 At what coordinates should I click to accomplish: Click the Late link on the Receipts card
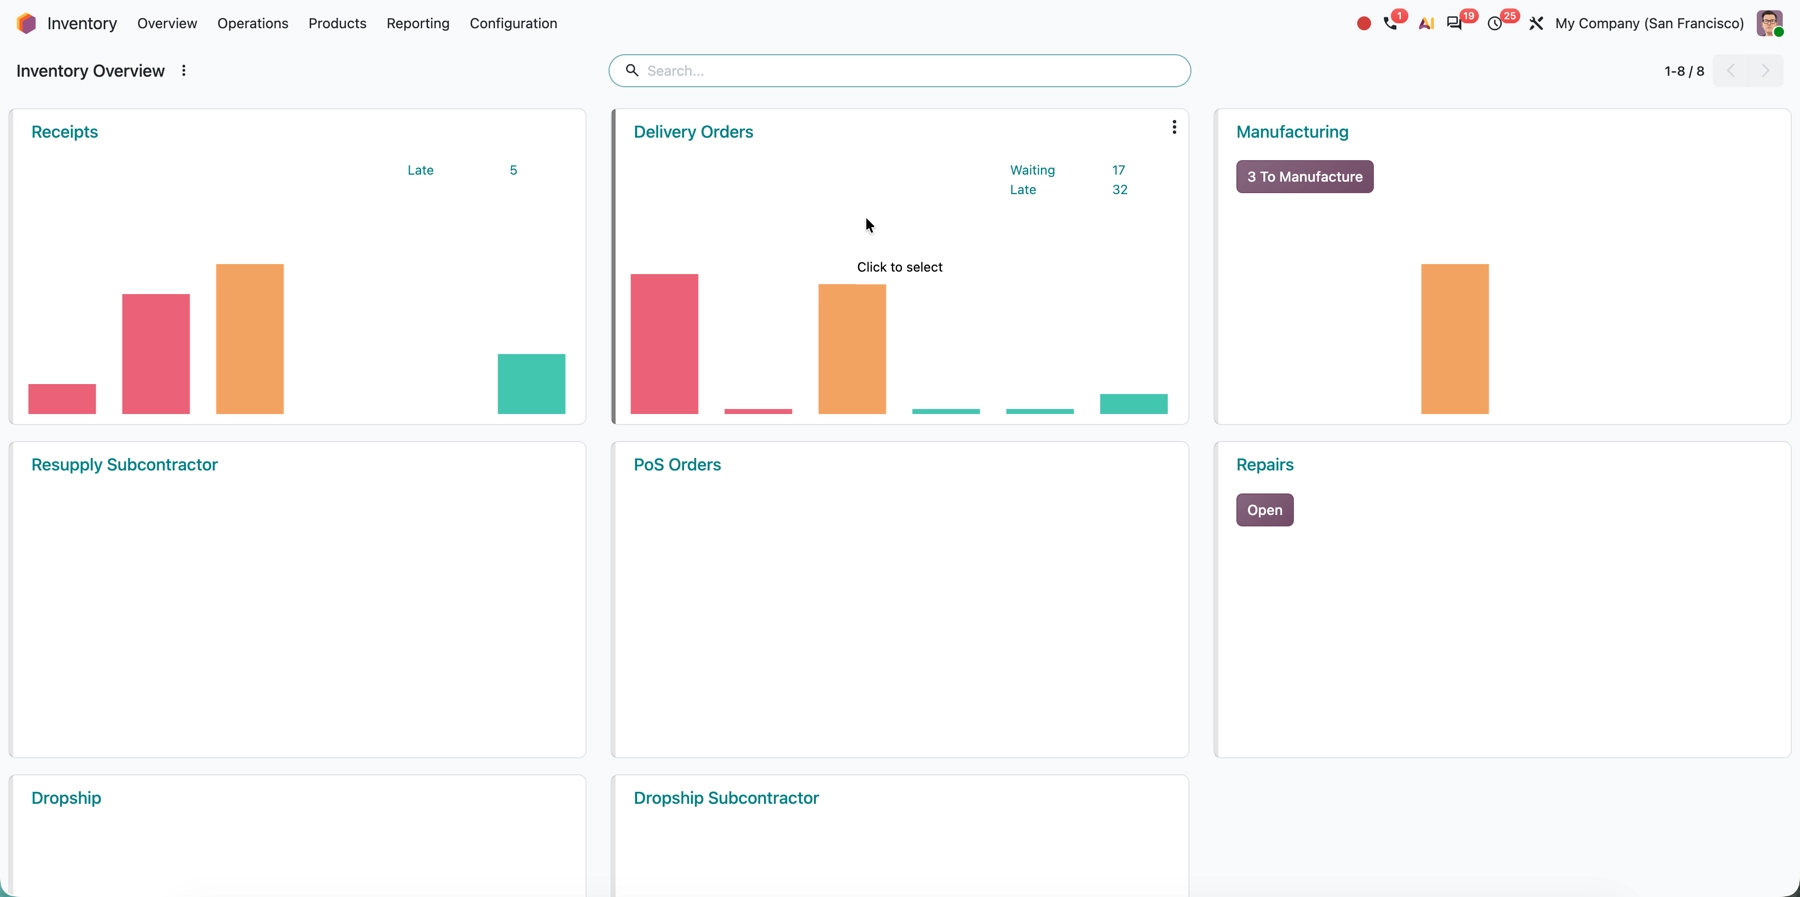tap(420, 170)
